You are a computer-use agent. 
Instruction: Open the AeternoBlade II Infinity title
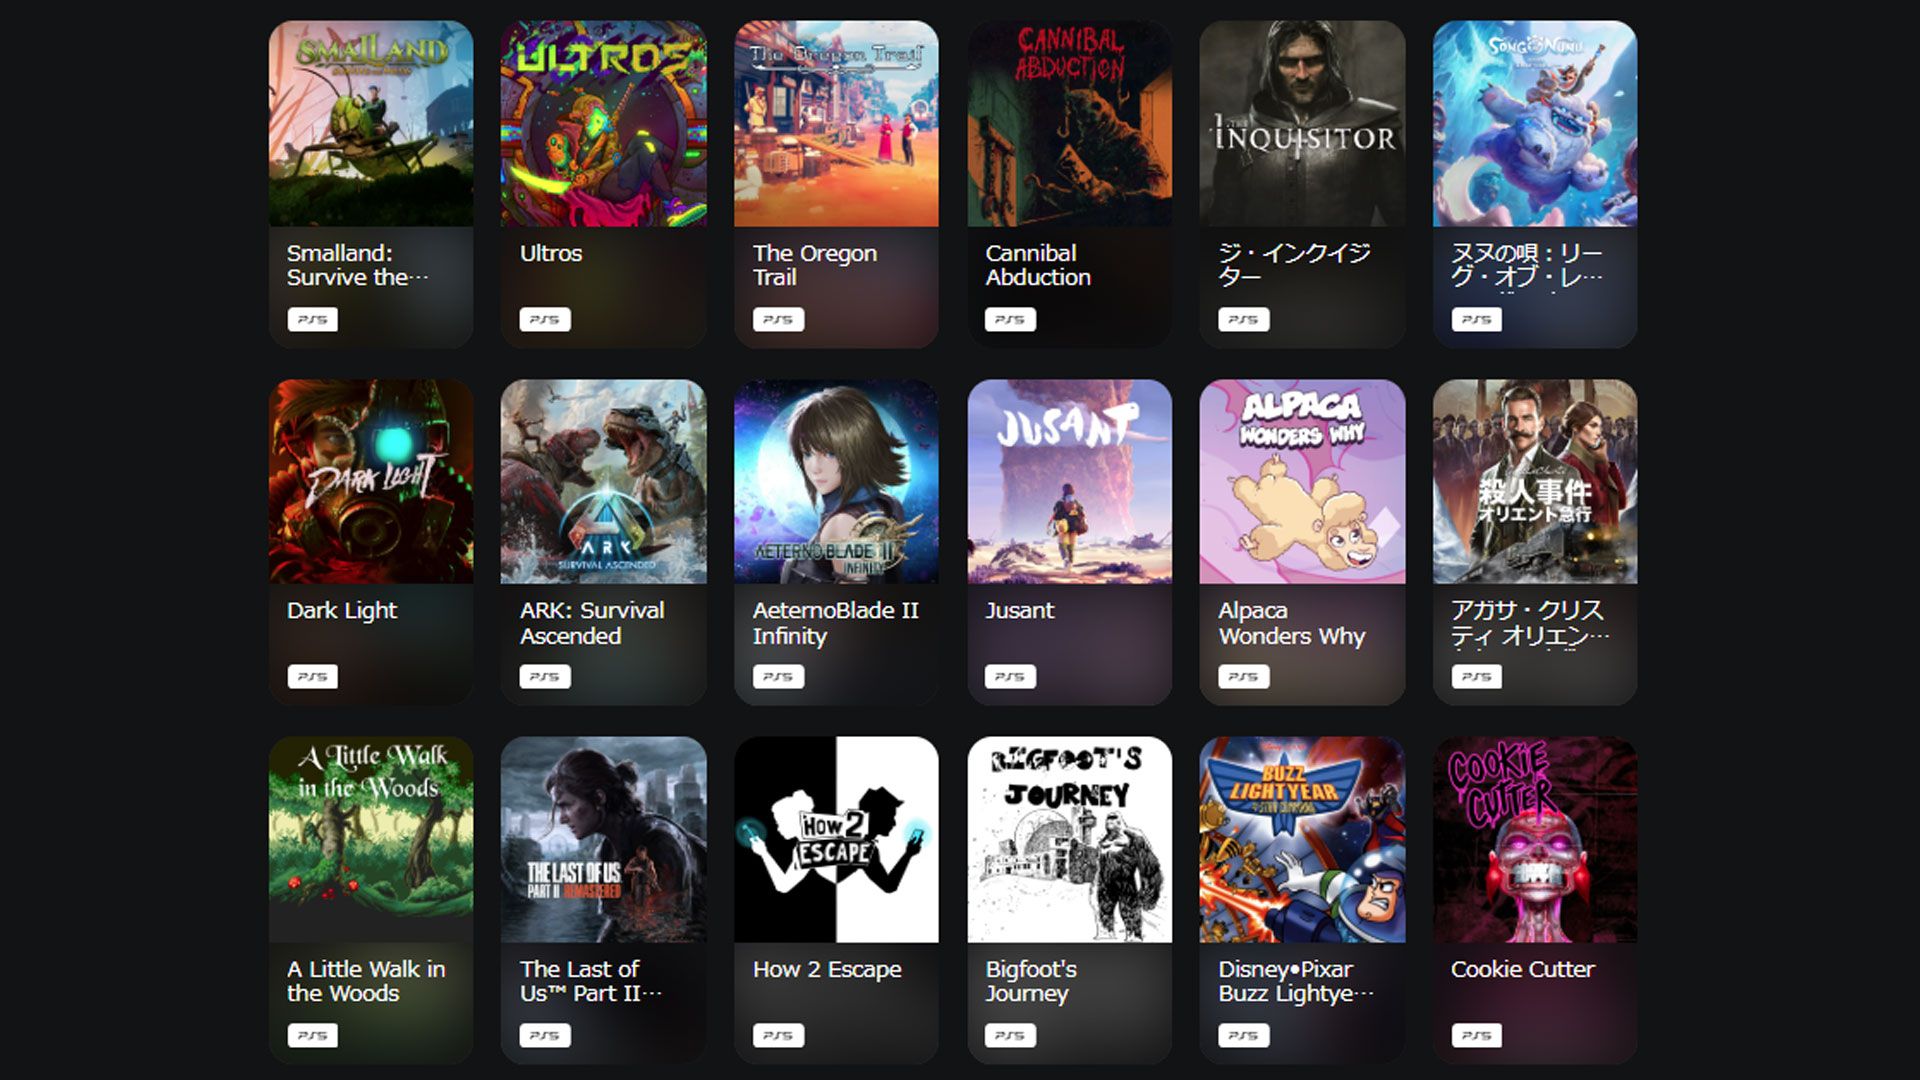coord(835,623)
